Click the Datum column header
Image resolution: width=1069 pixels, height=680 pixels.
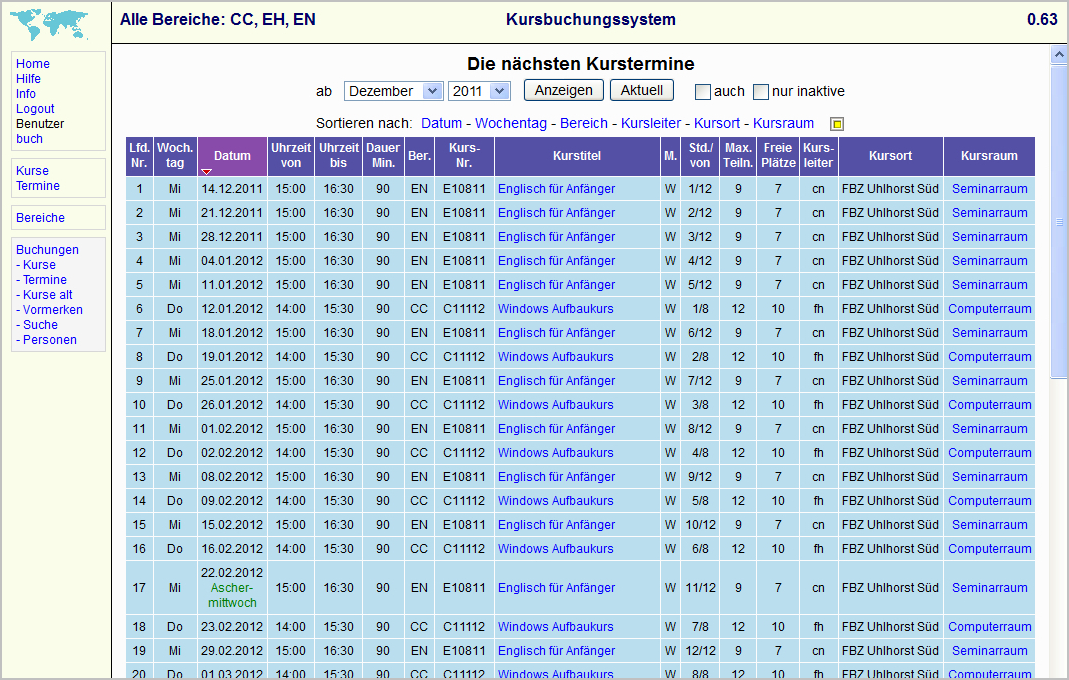click(232, 156)
